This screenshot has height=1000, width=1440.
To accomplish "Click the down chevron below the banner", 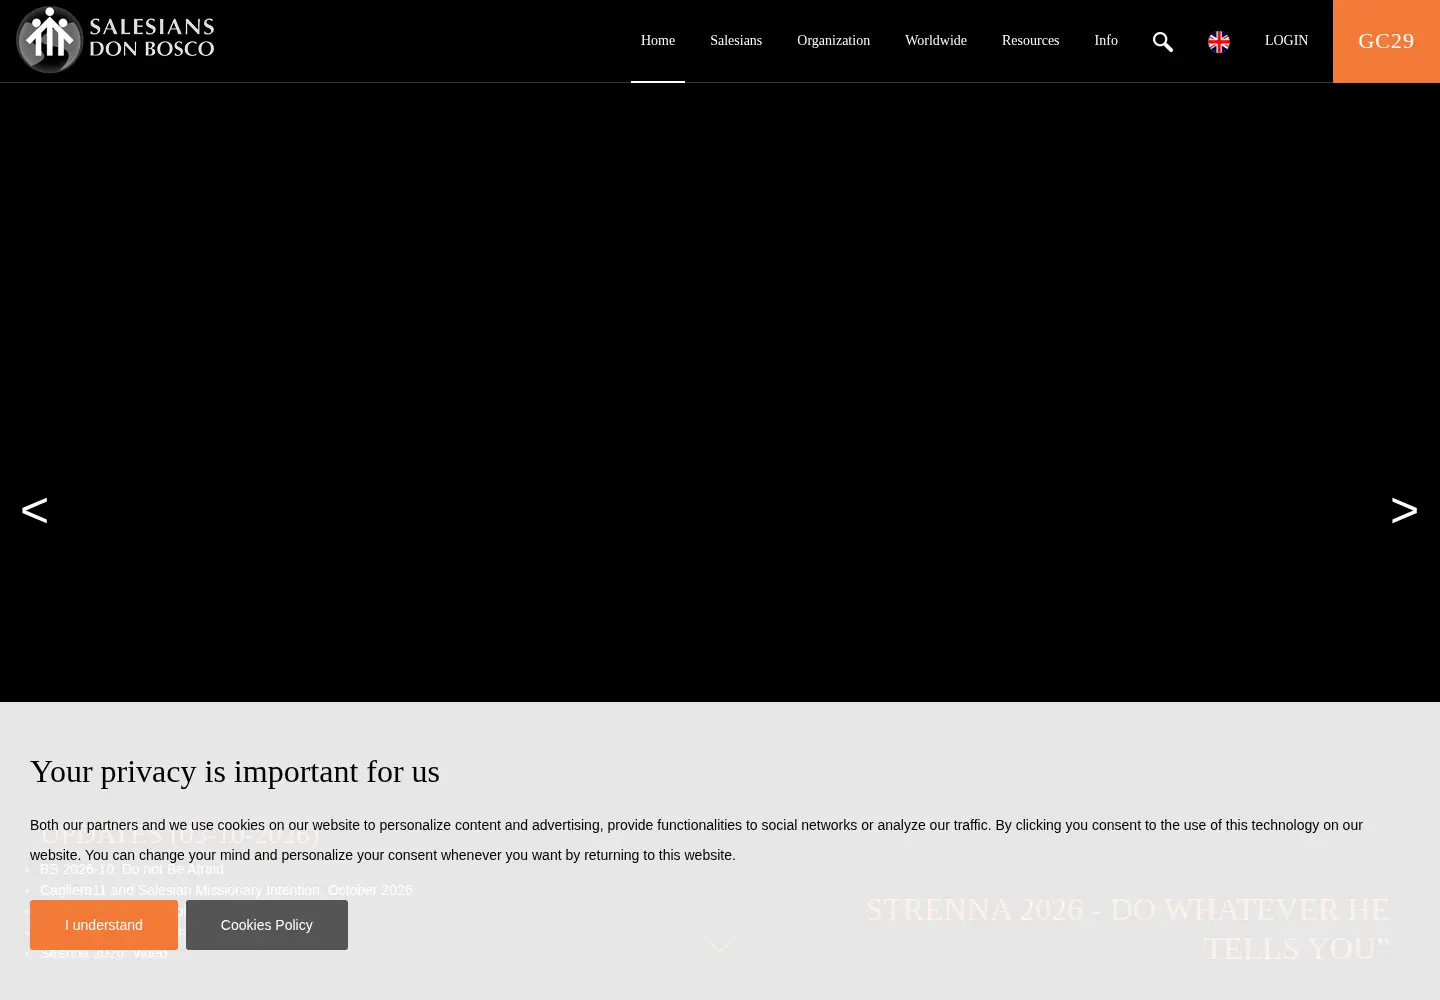I will [x=721, y=944].
